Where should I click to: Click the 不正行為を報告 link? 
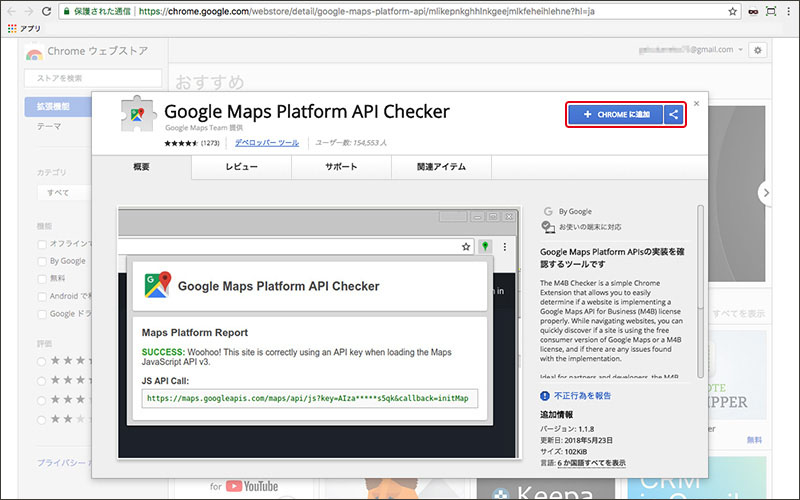pyautogui.click(x=582, y=395)
